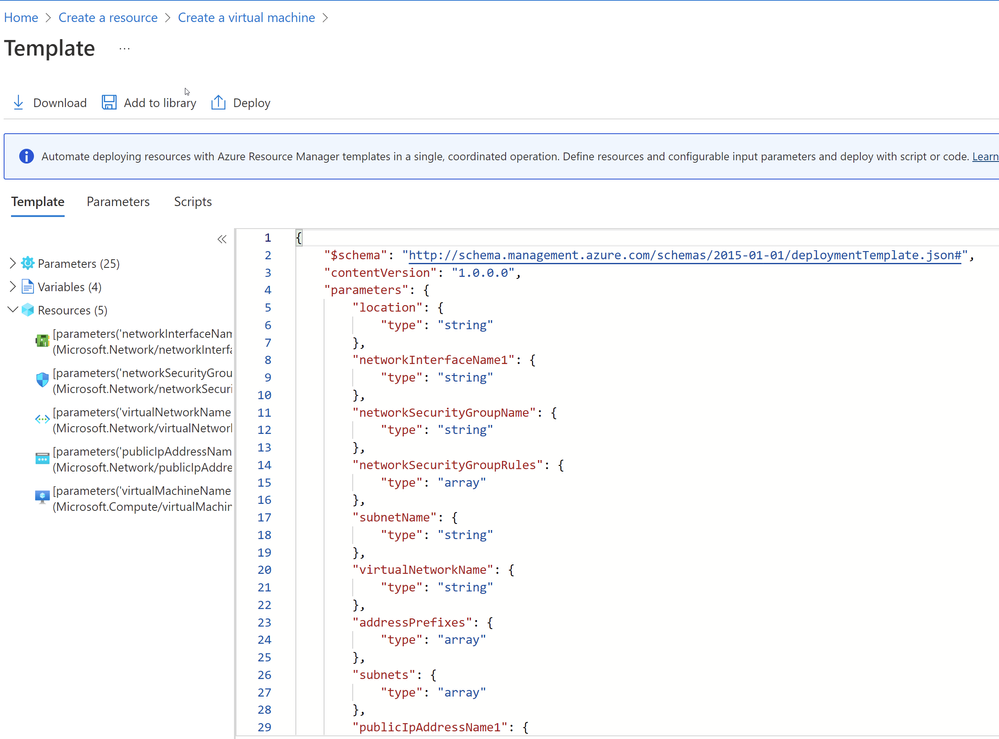This screenshot has height=739, width=999.
Task: Select Variables (4) tree label
Action: coord(69,287)
